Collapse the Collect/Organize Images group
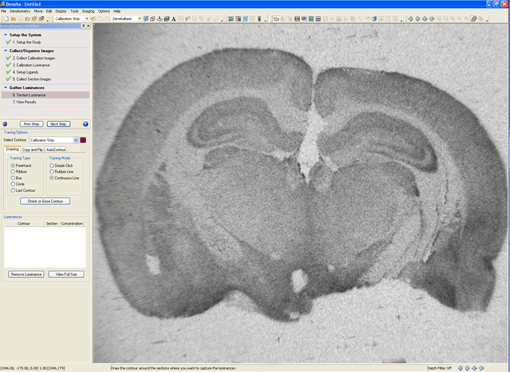 click(5, 51)
